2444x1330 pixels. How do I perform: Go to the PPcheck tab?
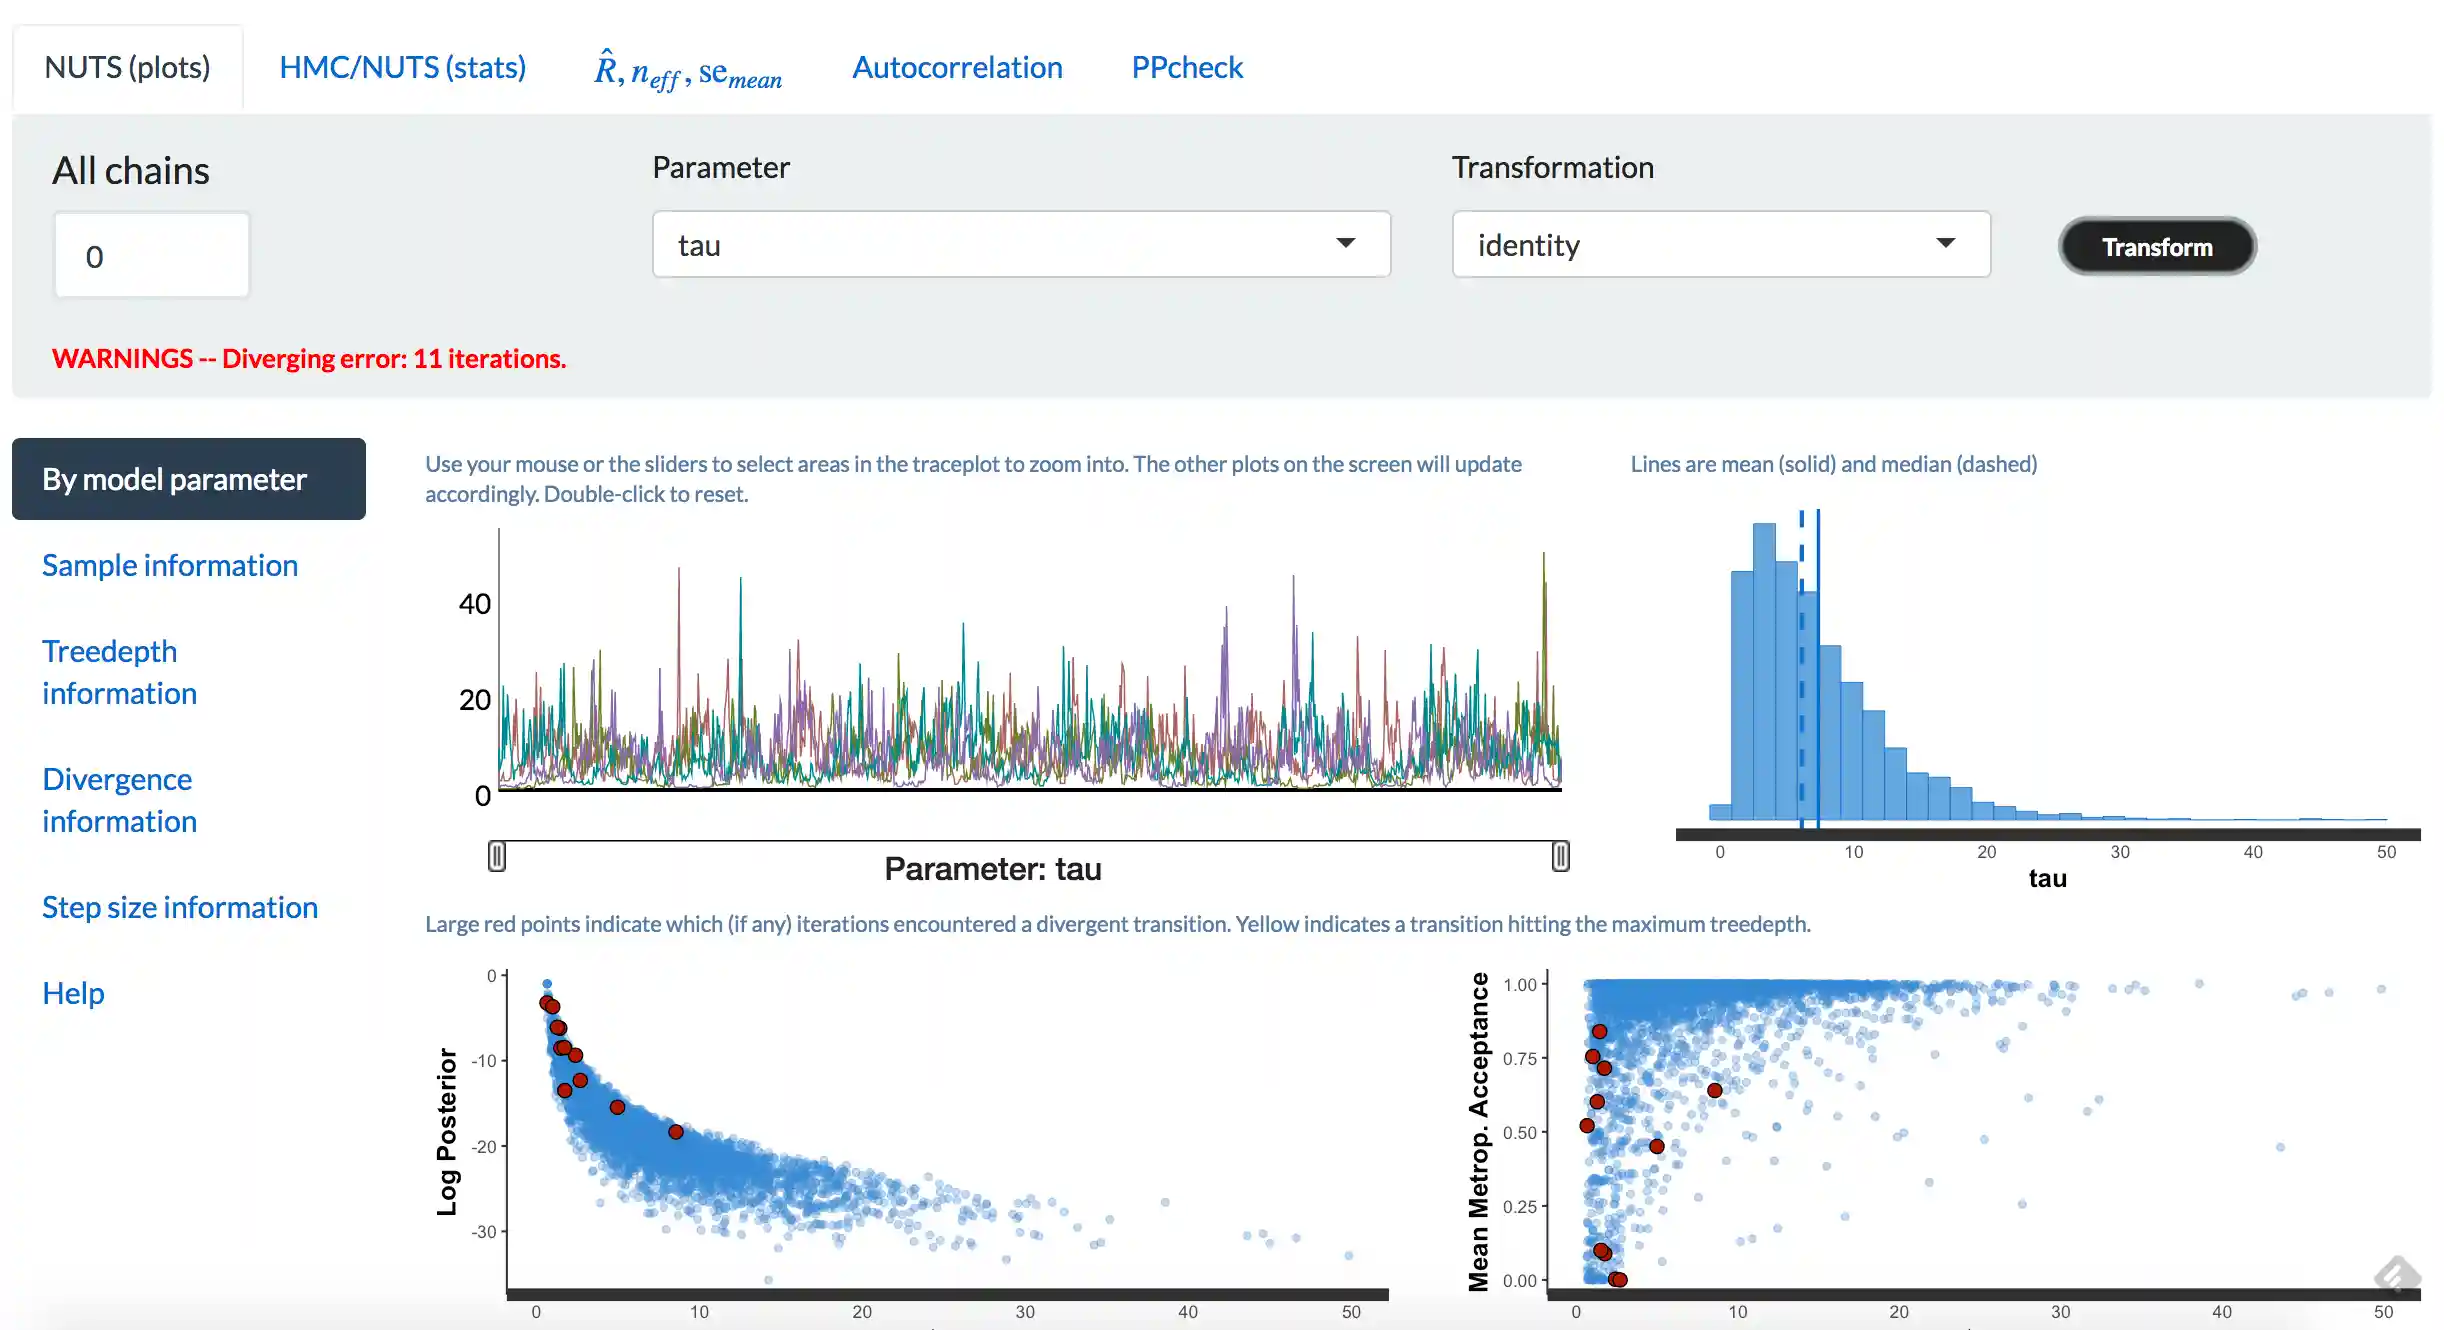coord(1187,67)
